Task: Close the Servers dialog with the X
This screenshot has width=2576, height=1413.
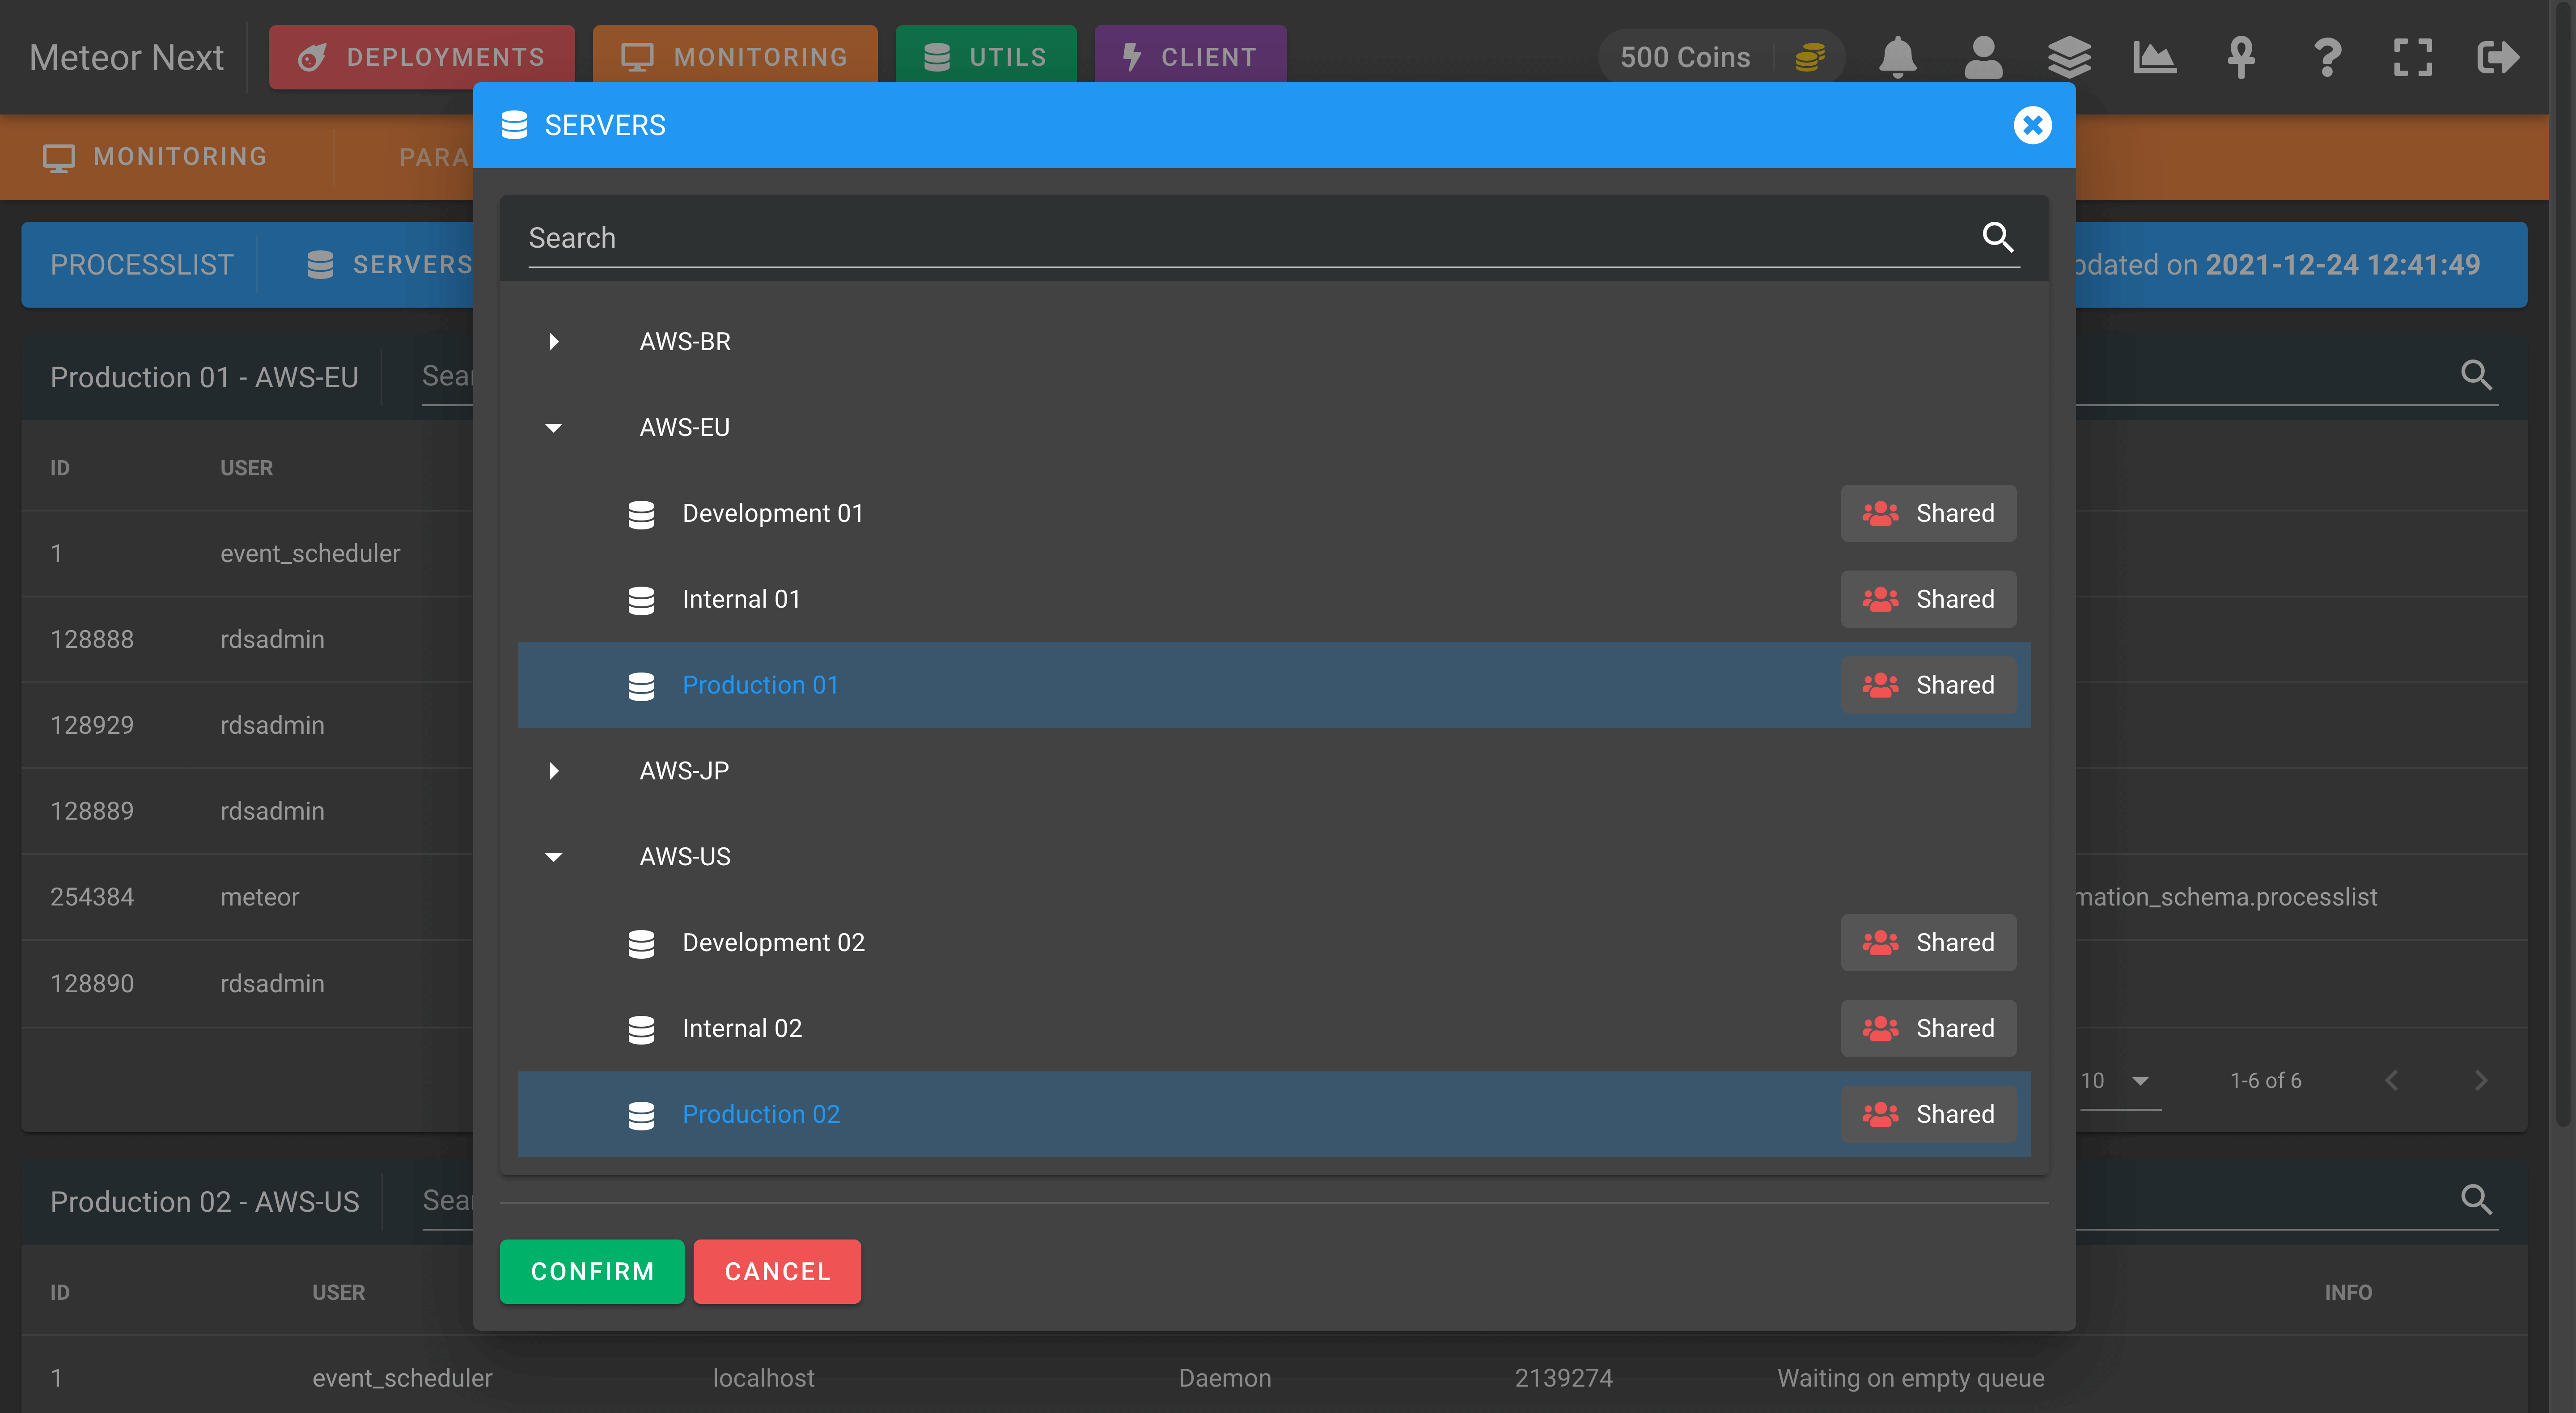Action: point(2032,125)
